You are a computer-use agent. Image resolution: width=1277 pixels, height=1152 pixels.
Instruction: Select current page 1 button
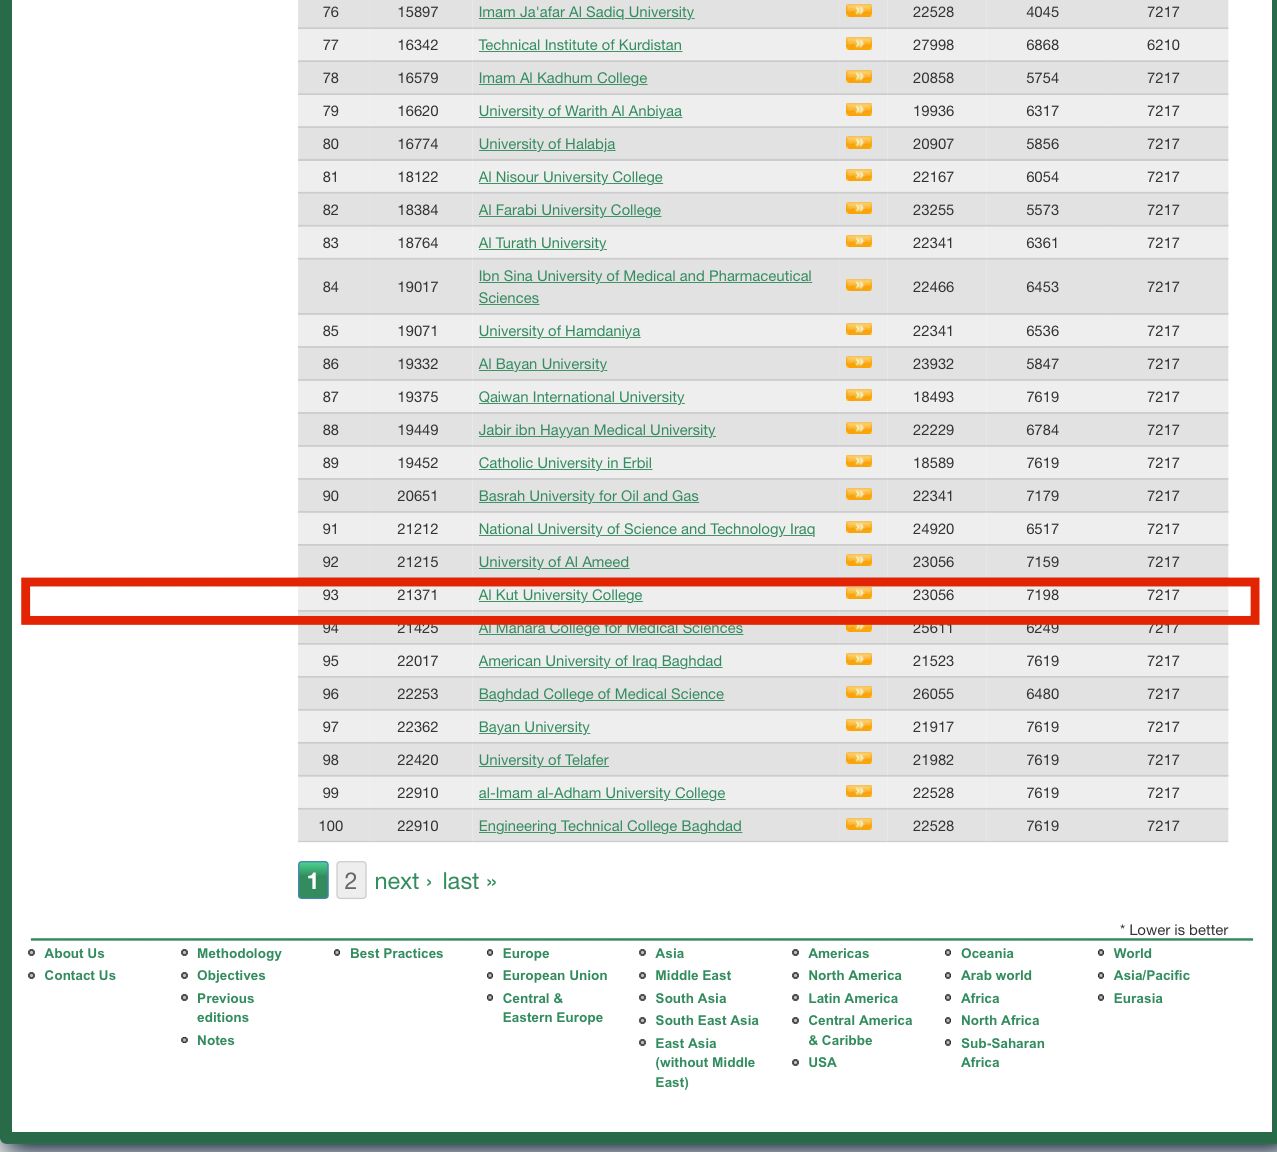pyautogui.click(x=313, y=881)
